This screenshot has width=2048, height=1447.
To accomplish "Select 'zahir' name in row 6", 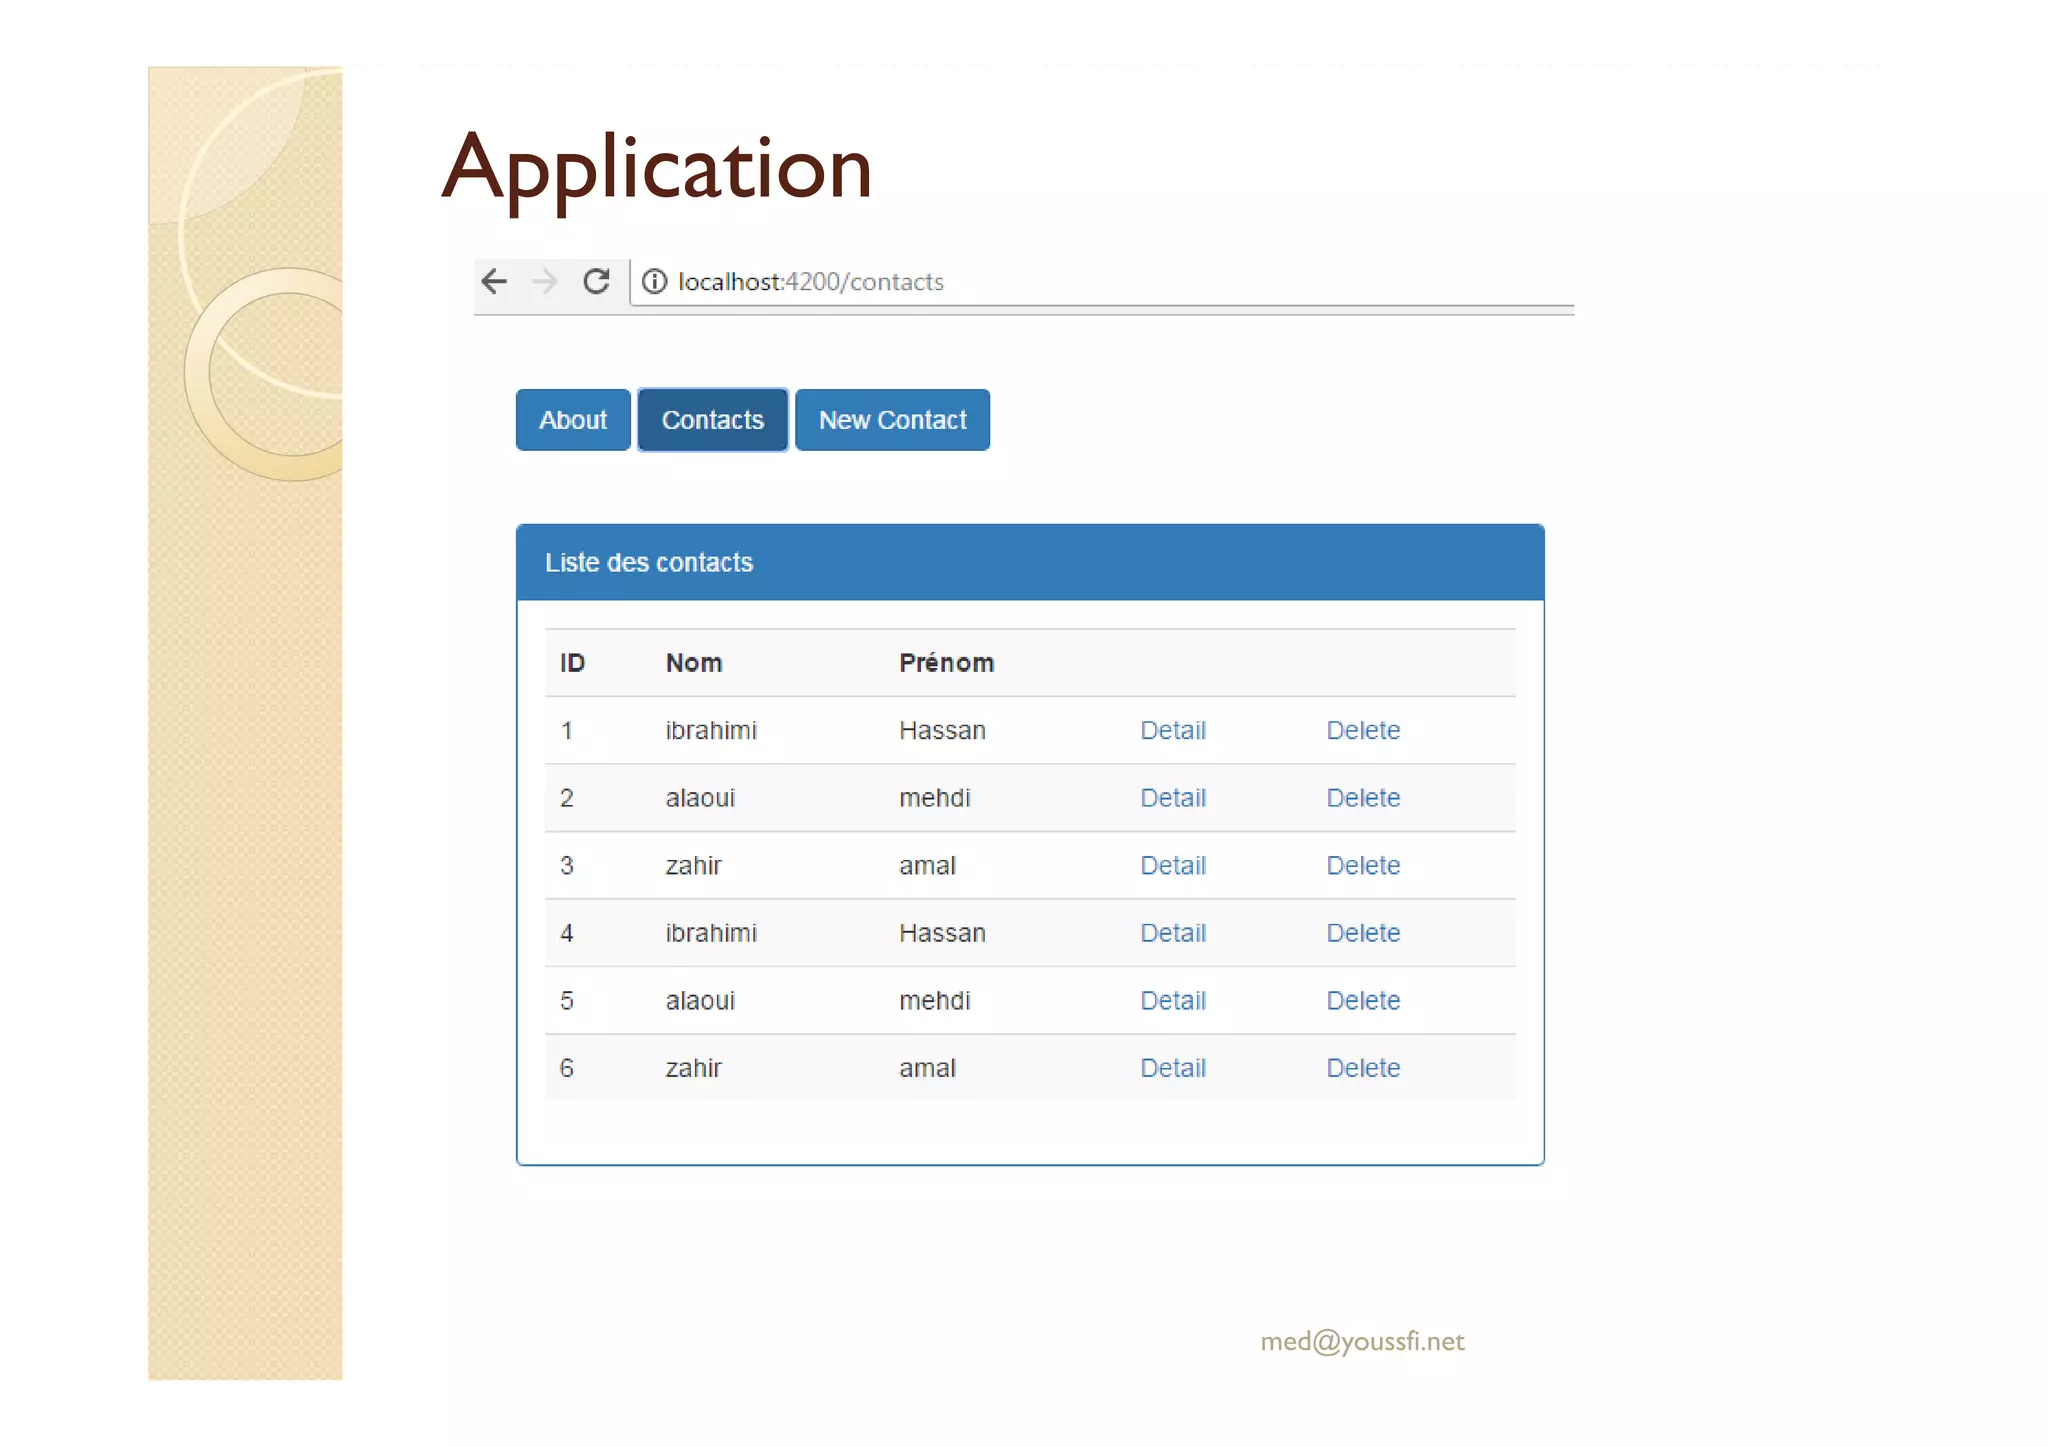I will pyautogui.click(x=693, y=1068).
